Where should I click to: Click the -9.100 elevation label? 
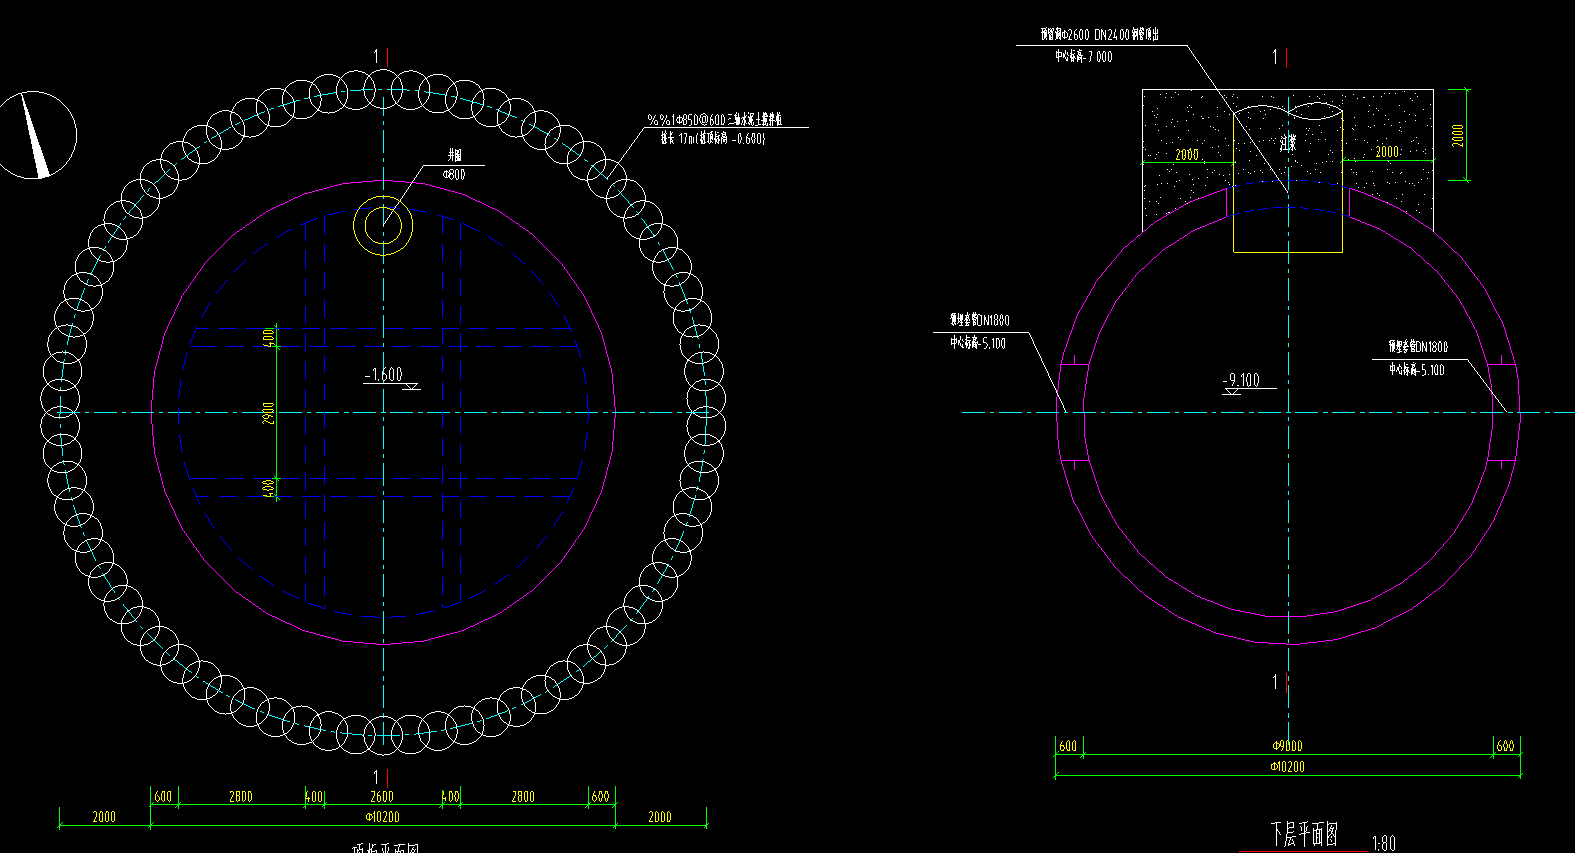coord(1242,380)
